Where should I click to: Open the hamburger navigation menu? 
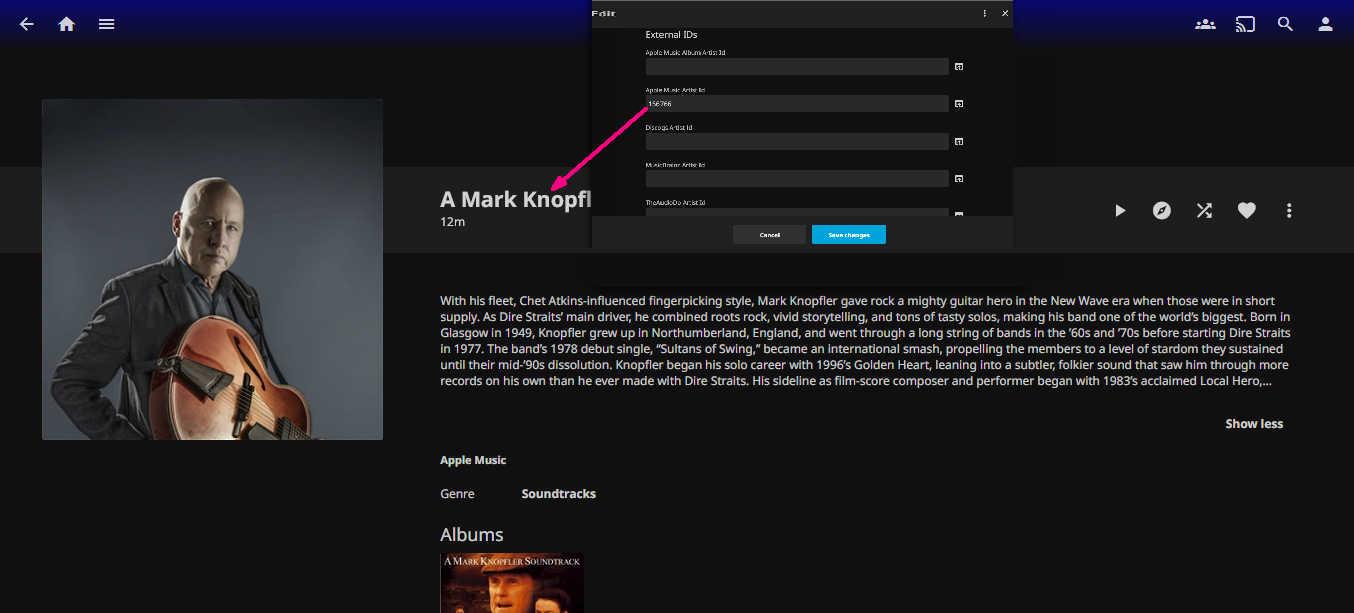point(107,24)
